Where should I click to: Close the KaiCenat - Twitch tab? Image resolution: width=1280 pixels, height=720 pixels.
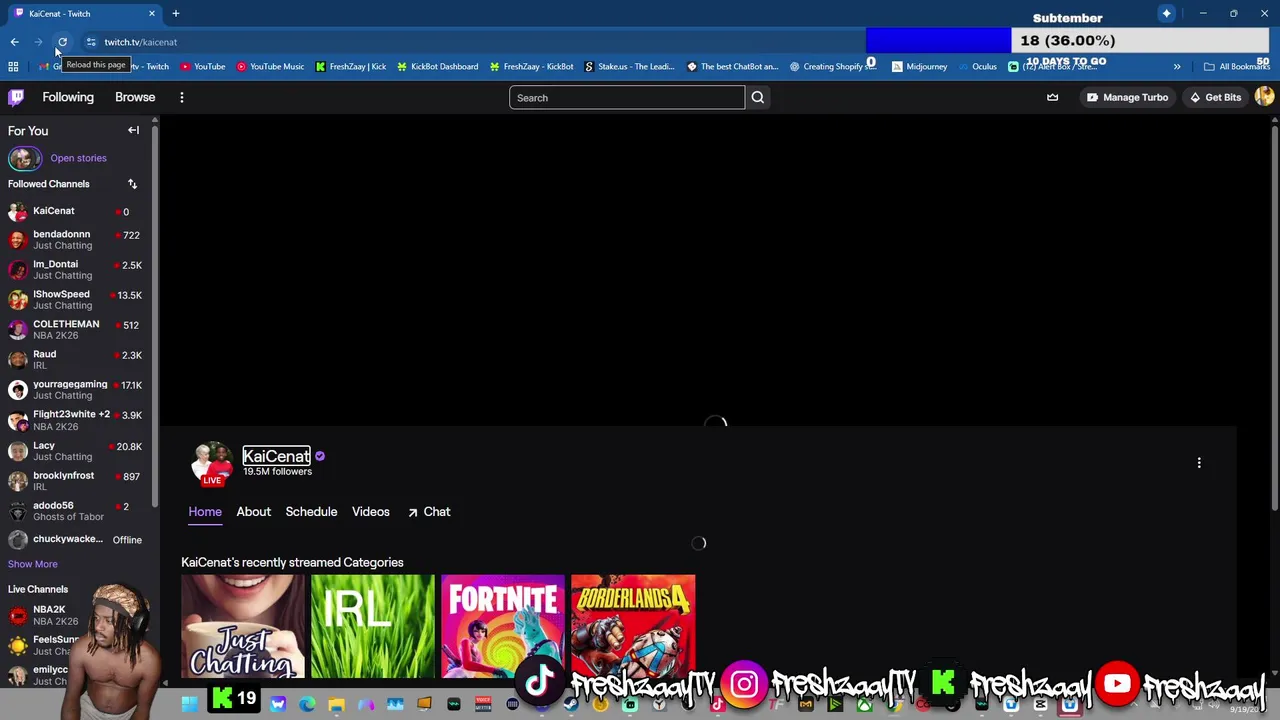(x=152, y=14)
